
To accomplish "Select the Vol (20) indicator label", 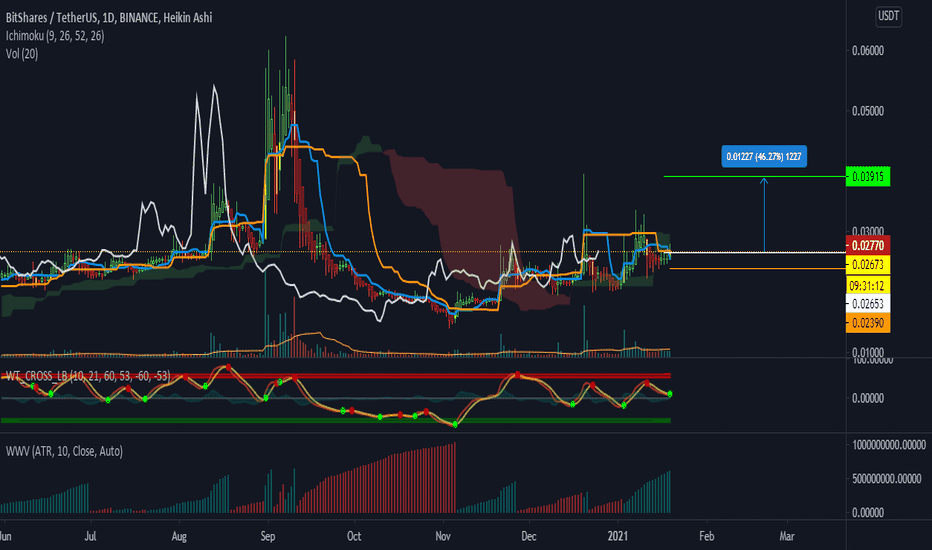I will pos(22,54).
